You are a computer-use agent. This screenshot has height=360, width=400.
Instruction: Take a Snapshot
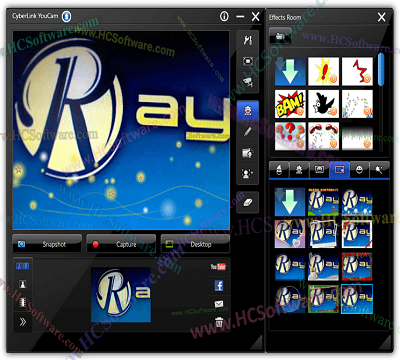47,244
